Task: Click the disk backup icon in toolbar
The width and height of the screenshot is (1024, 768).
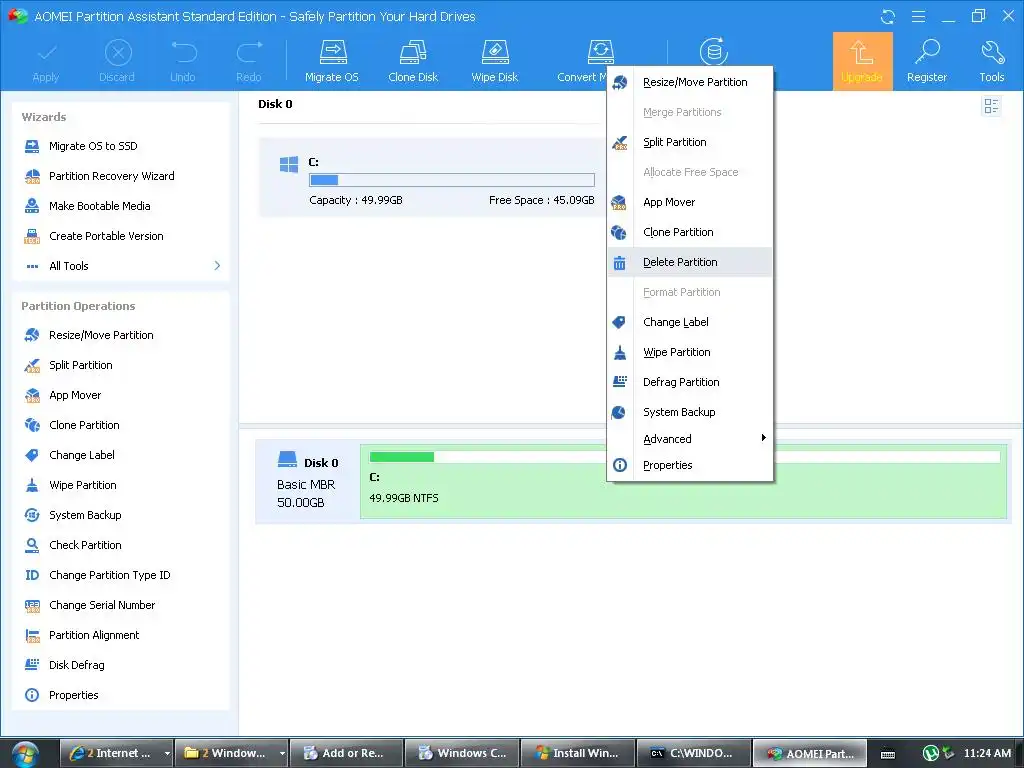Action: (714, 52)
